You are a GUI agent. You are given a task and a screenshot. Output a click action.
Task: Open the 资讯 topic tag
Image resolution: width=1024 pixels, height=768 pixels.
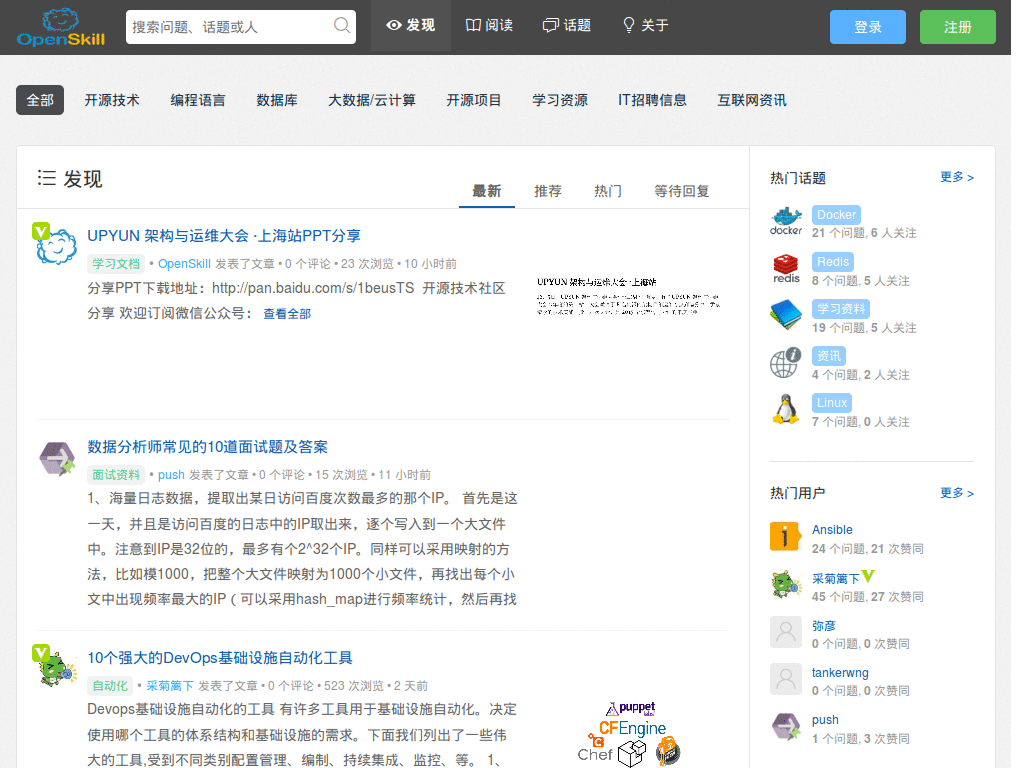click(829, 356)
